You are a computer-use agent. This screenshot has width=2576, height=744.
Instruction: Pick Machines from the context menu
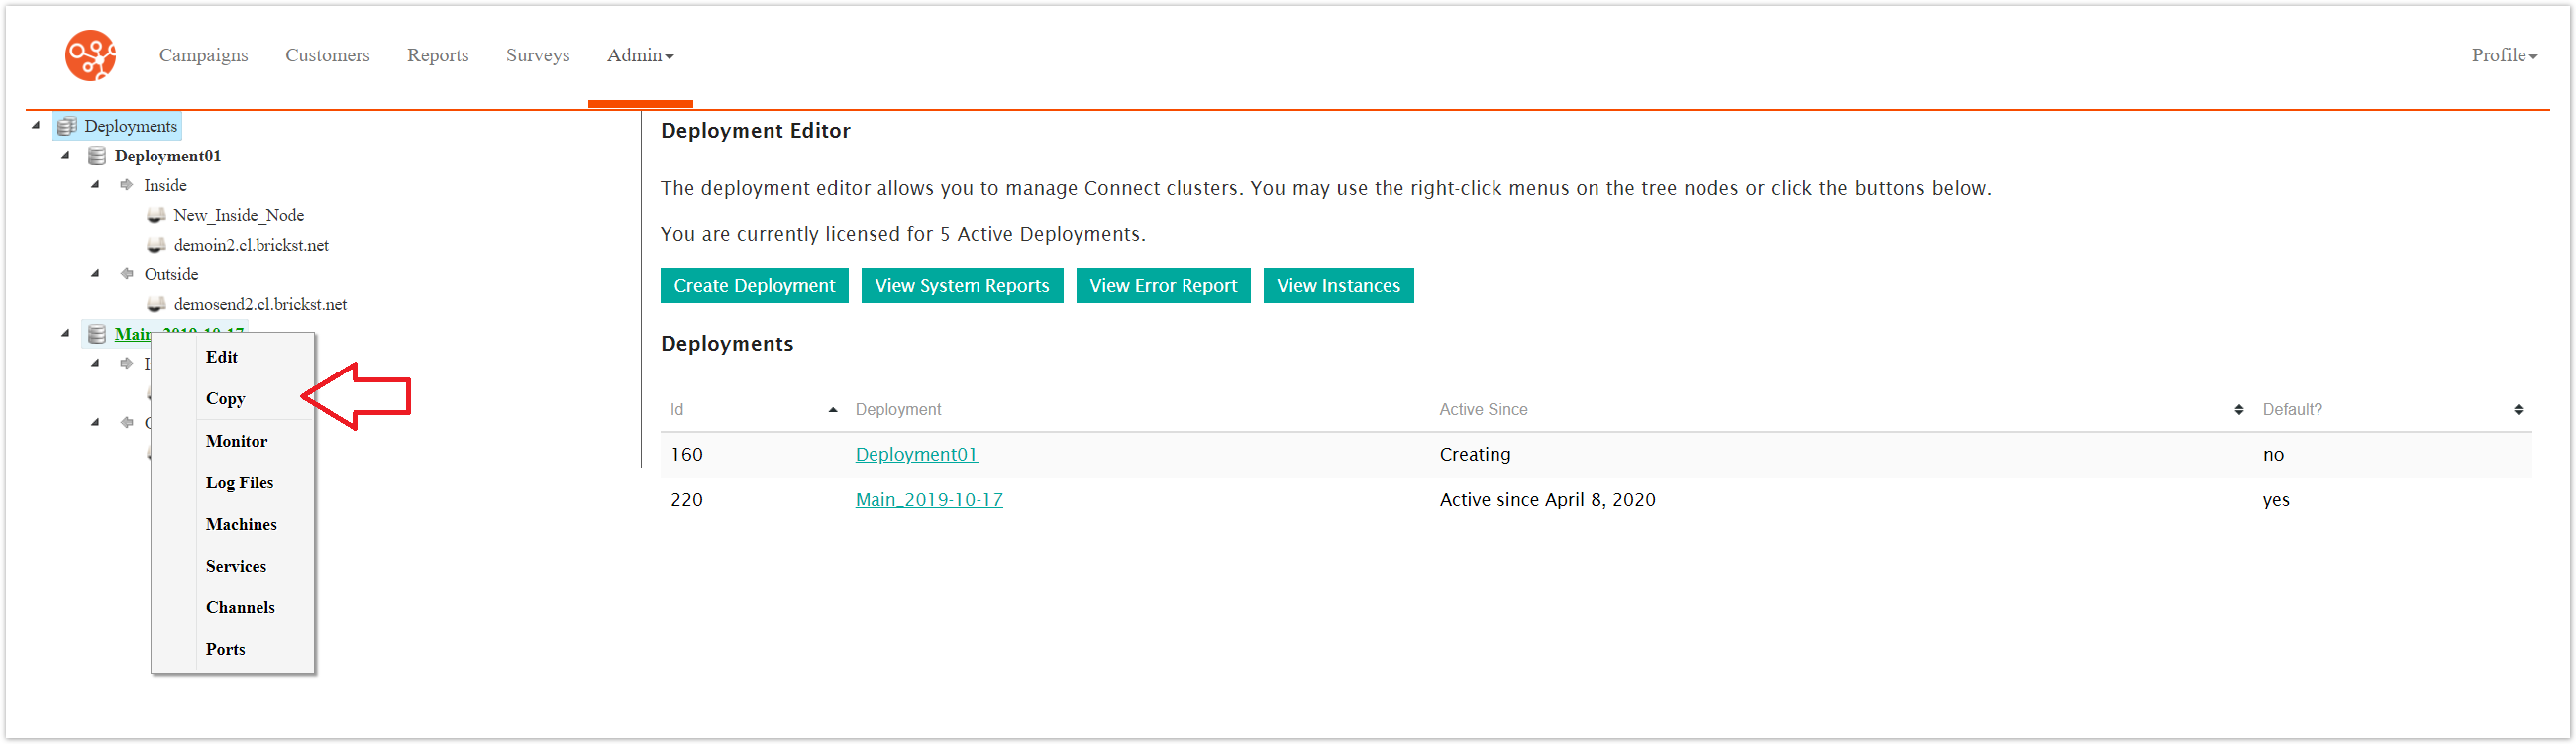pos(241,524)
